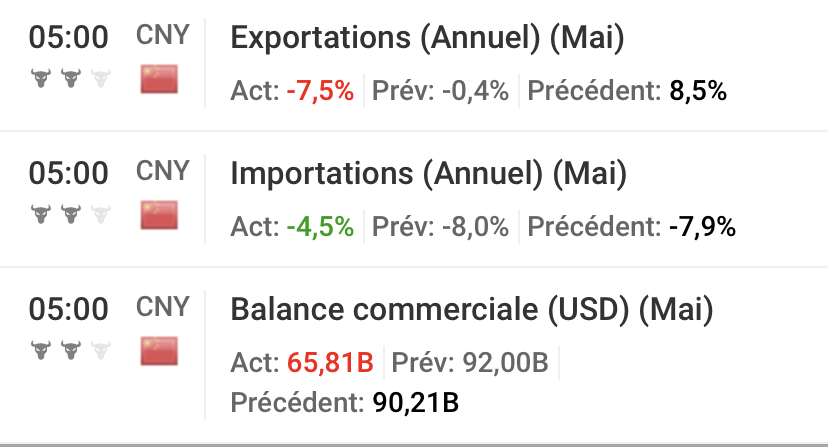Click the bull volatility icons beside Importations

69,214
